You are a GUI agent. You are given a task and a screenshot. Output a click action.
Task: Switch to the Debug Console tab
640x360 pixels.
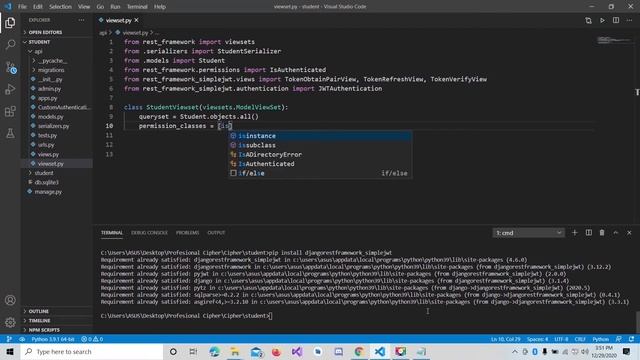[x=149, y=233]
